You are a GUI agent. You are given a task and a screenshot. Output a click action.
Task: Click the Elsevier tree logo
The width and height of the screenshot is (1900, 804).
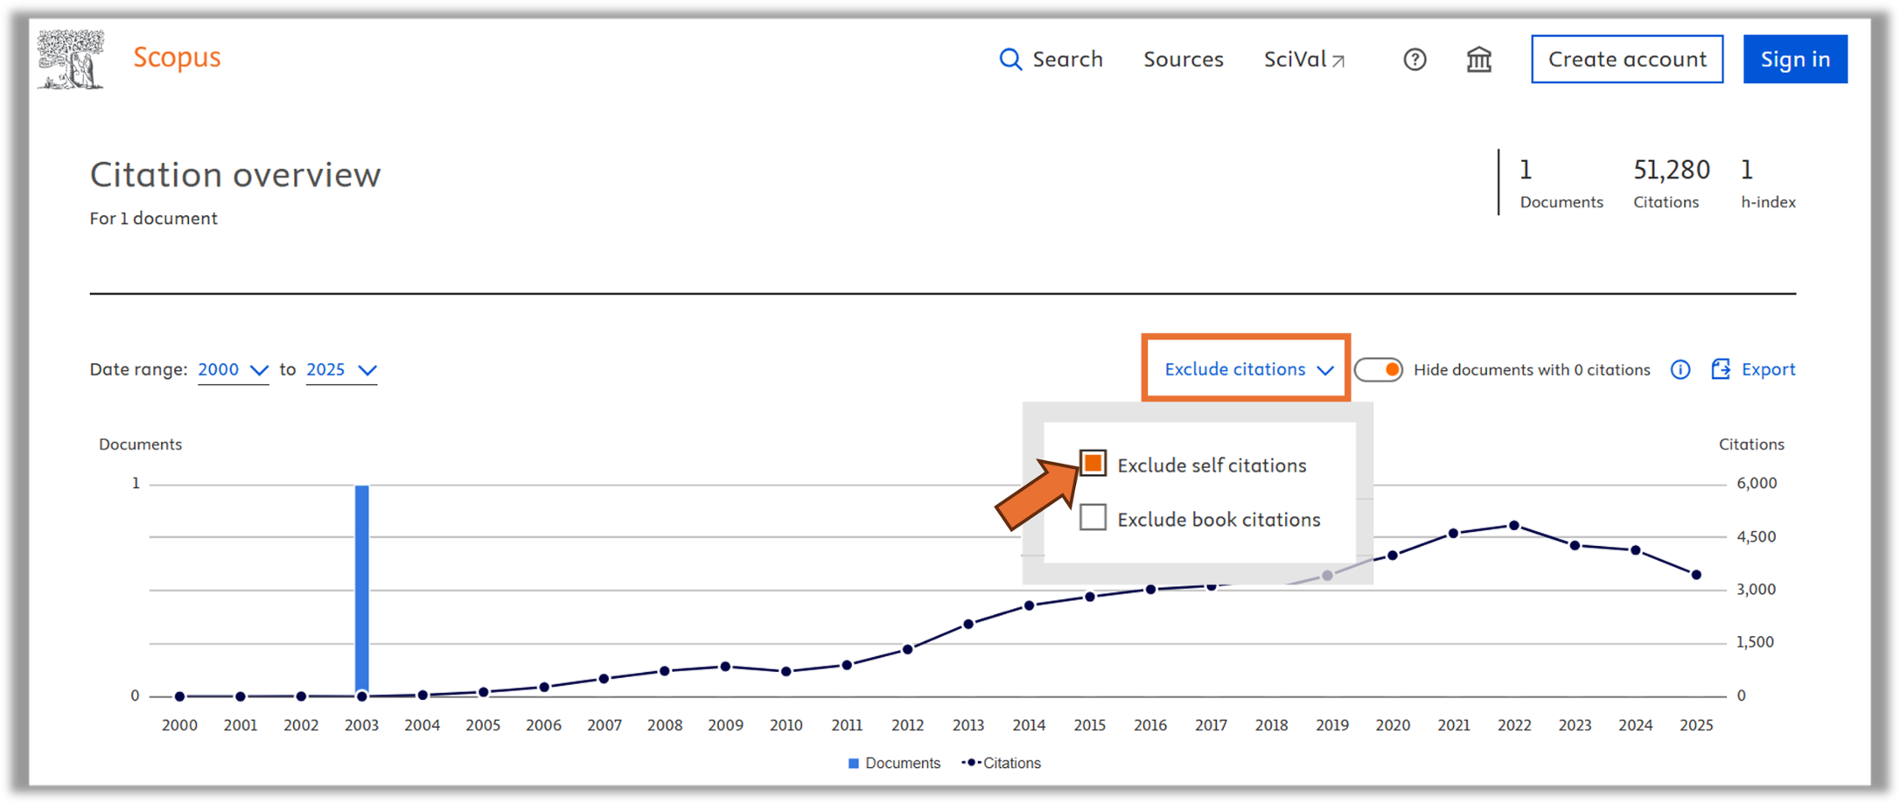(x=70, y=60)
